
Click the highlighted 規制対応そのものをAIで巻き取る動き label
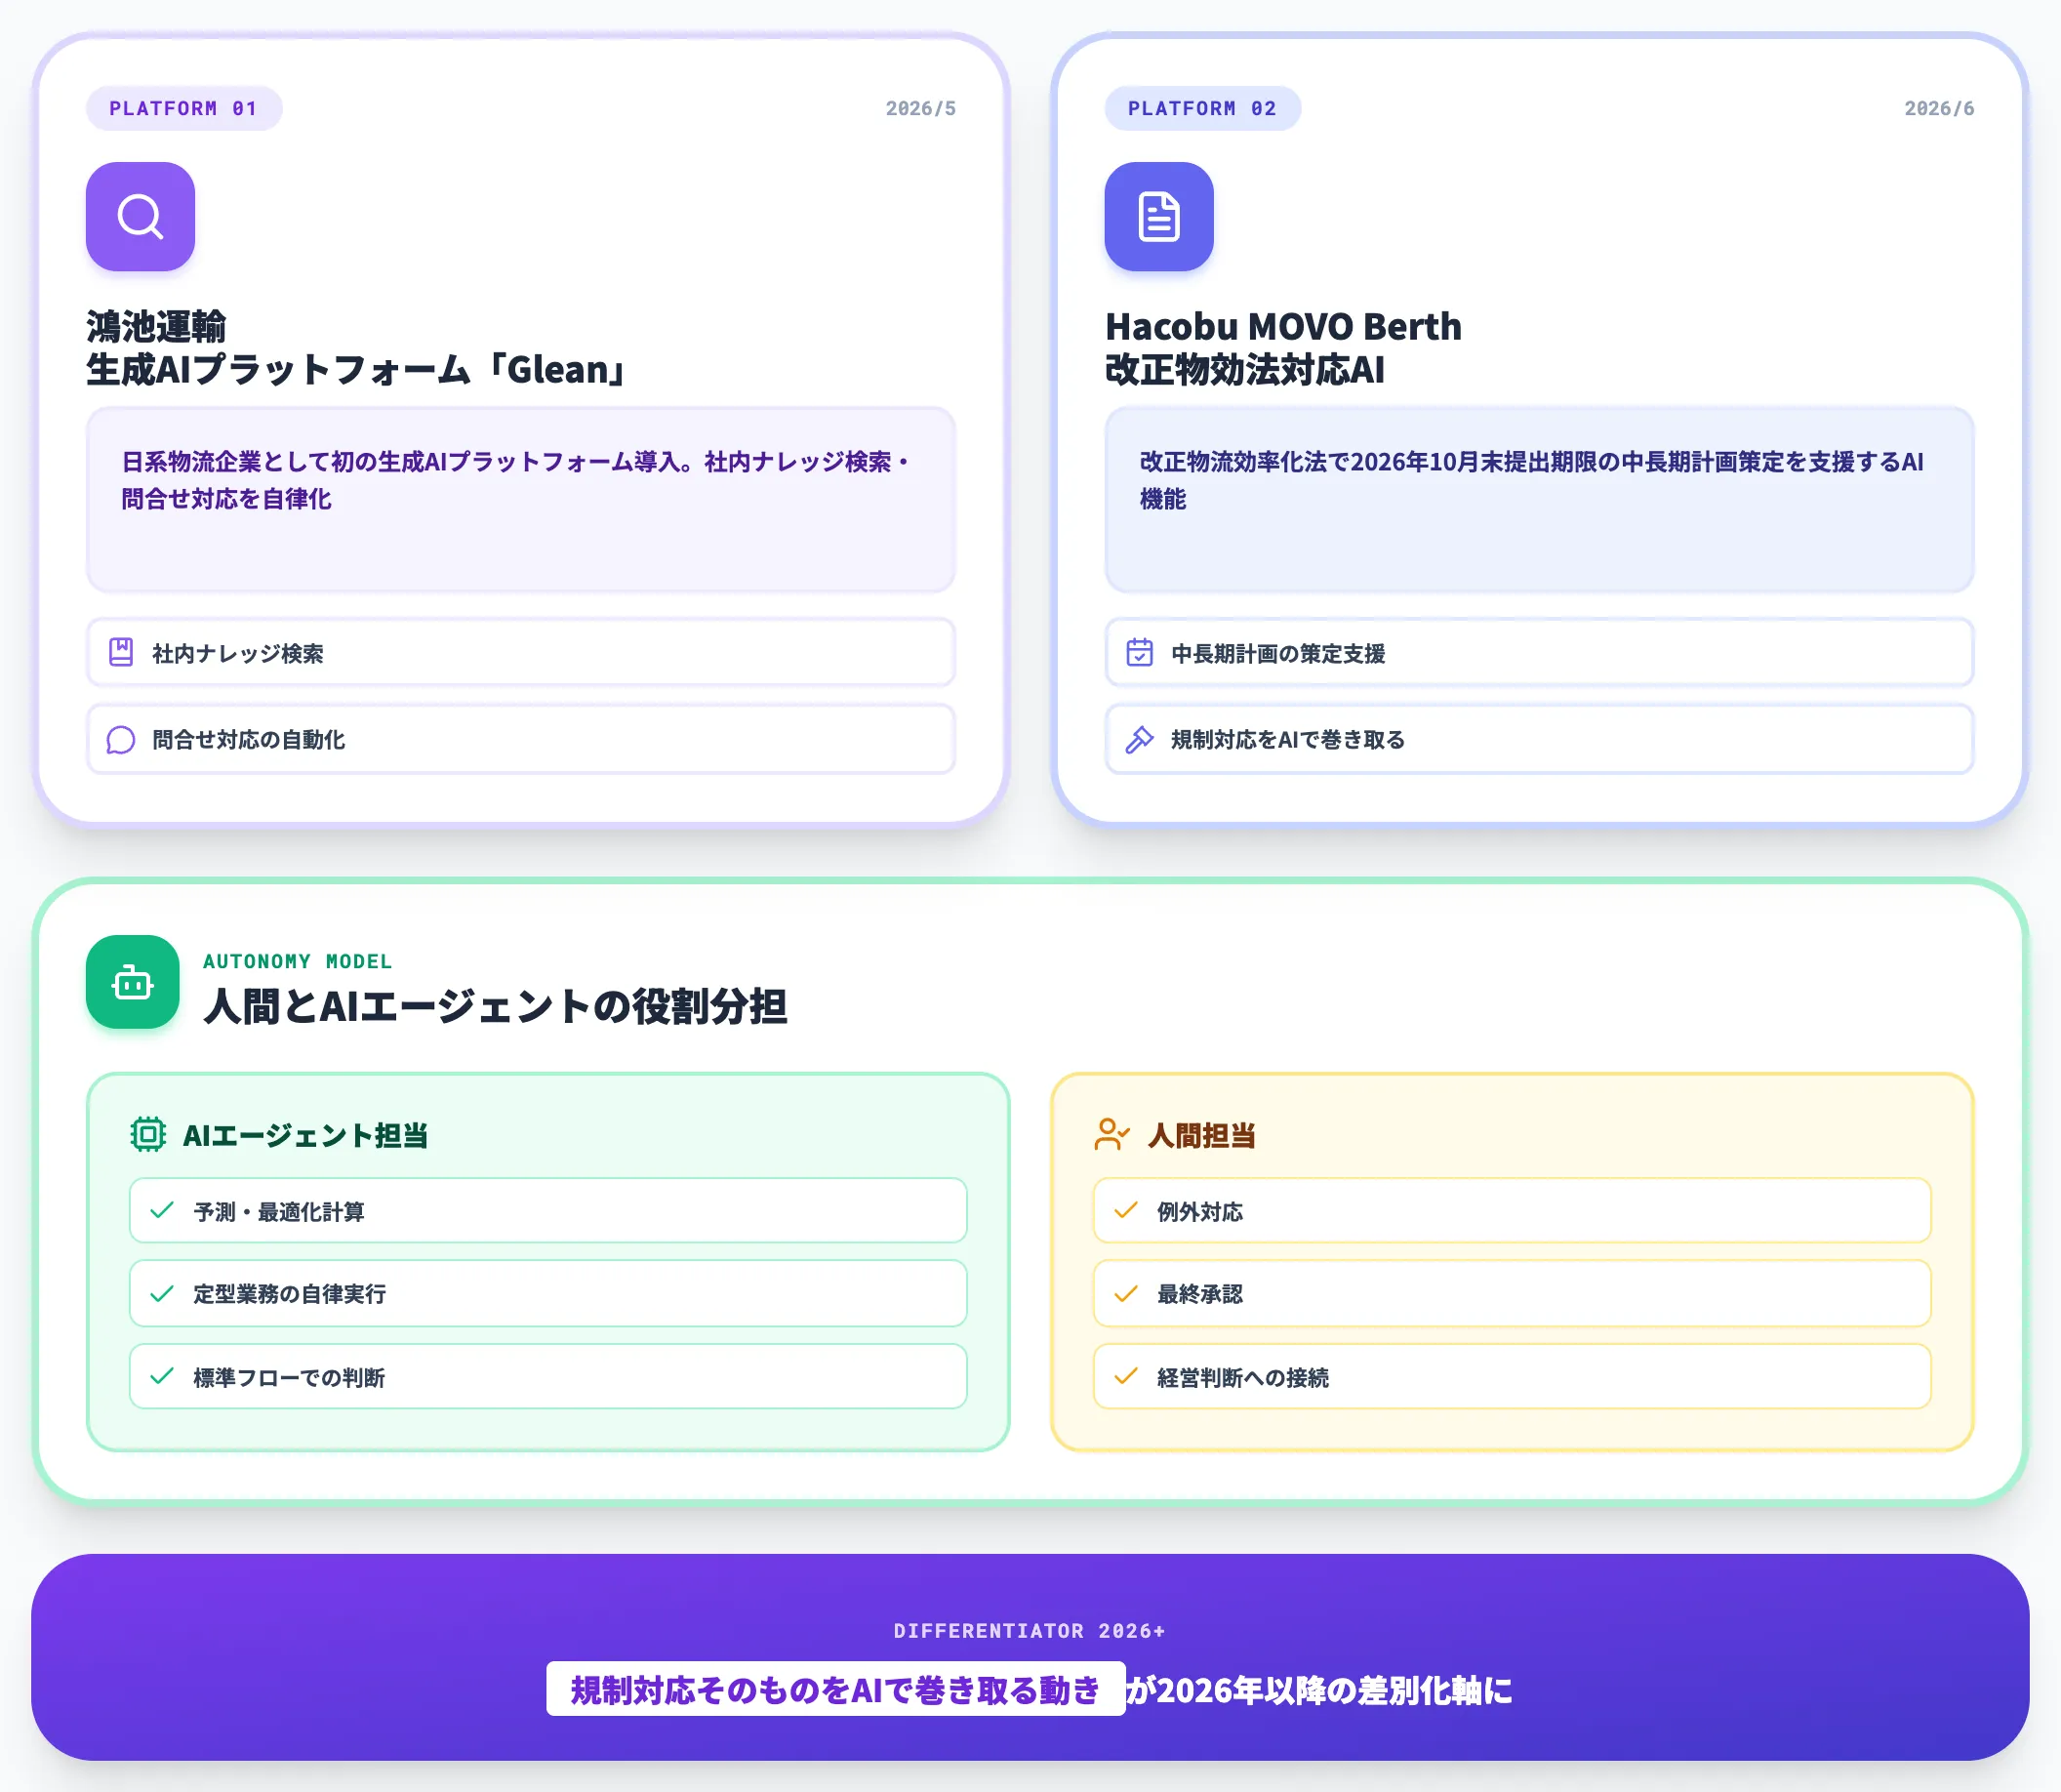836,1689
